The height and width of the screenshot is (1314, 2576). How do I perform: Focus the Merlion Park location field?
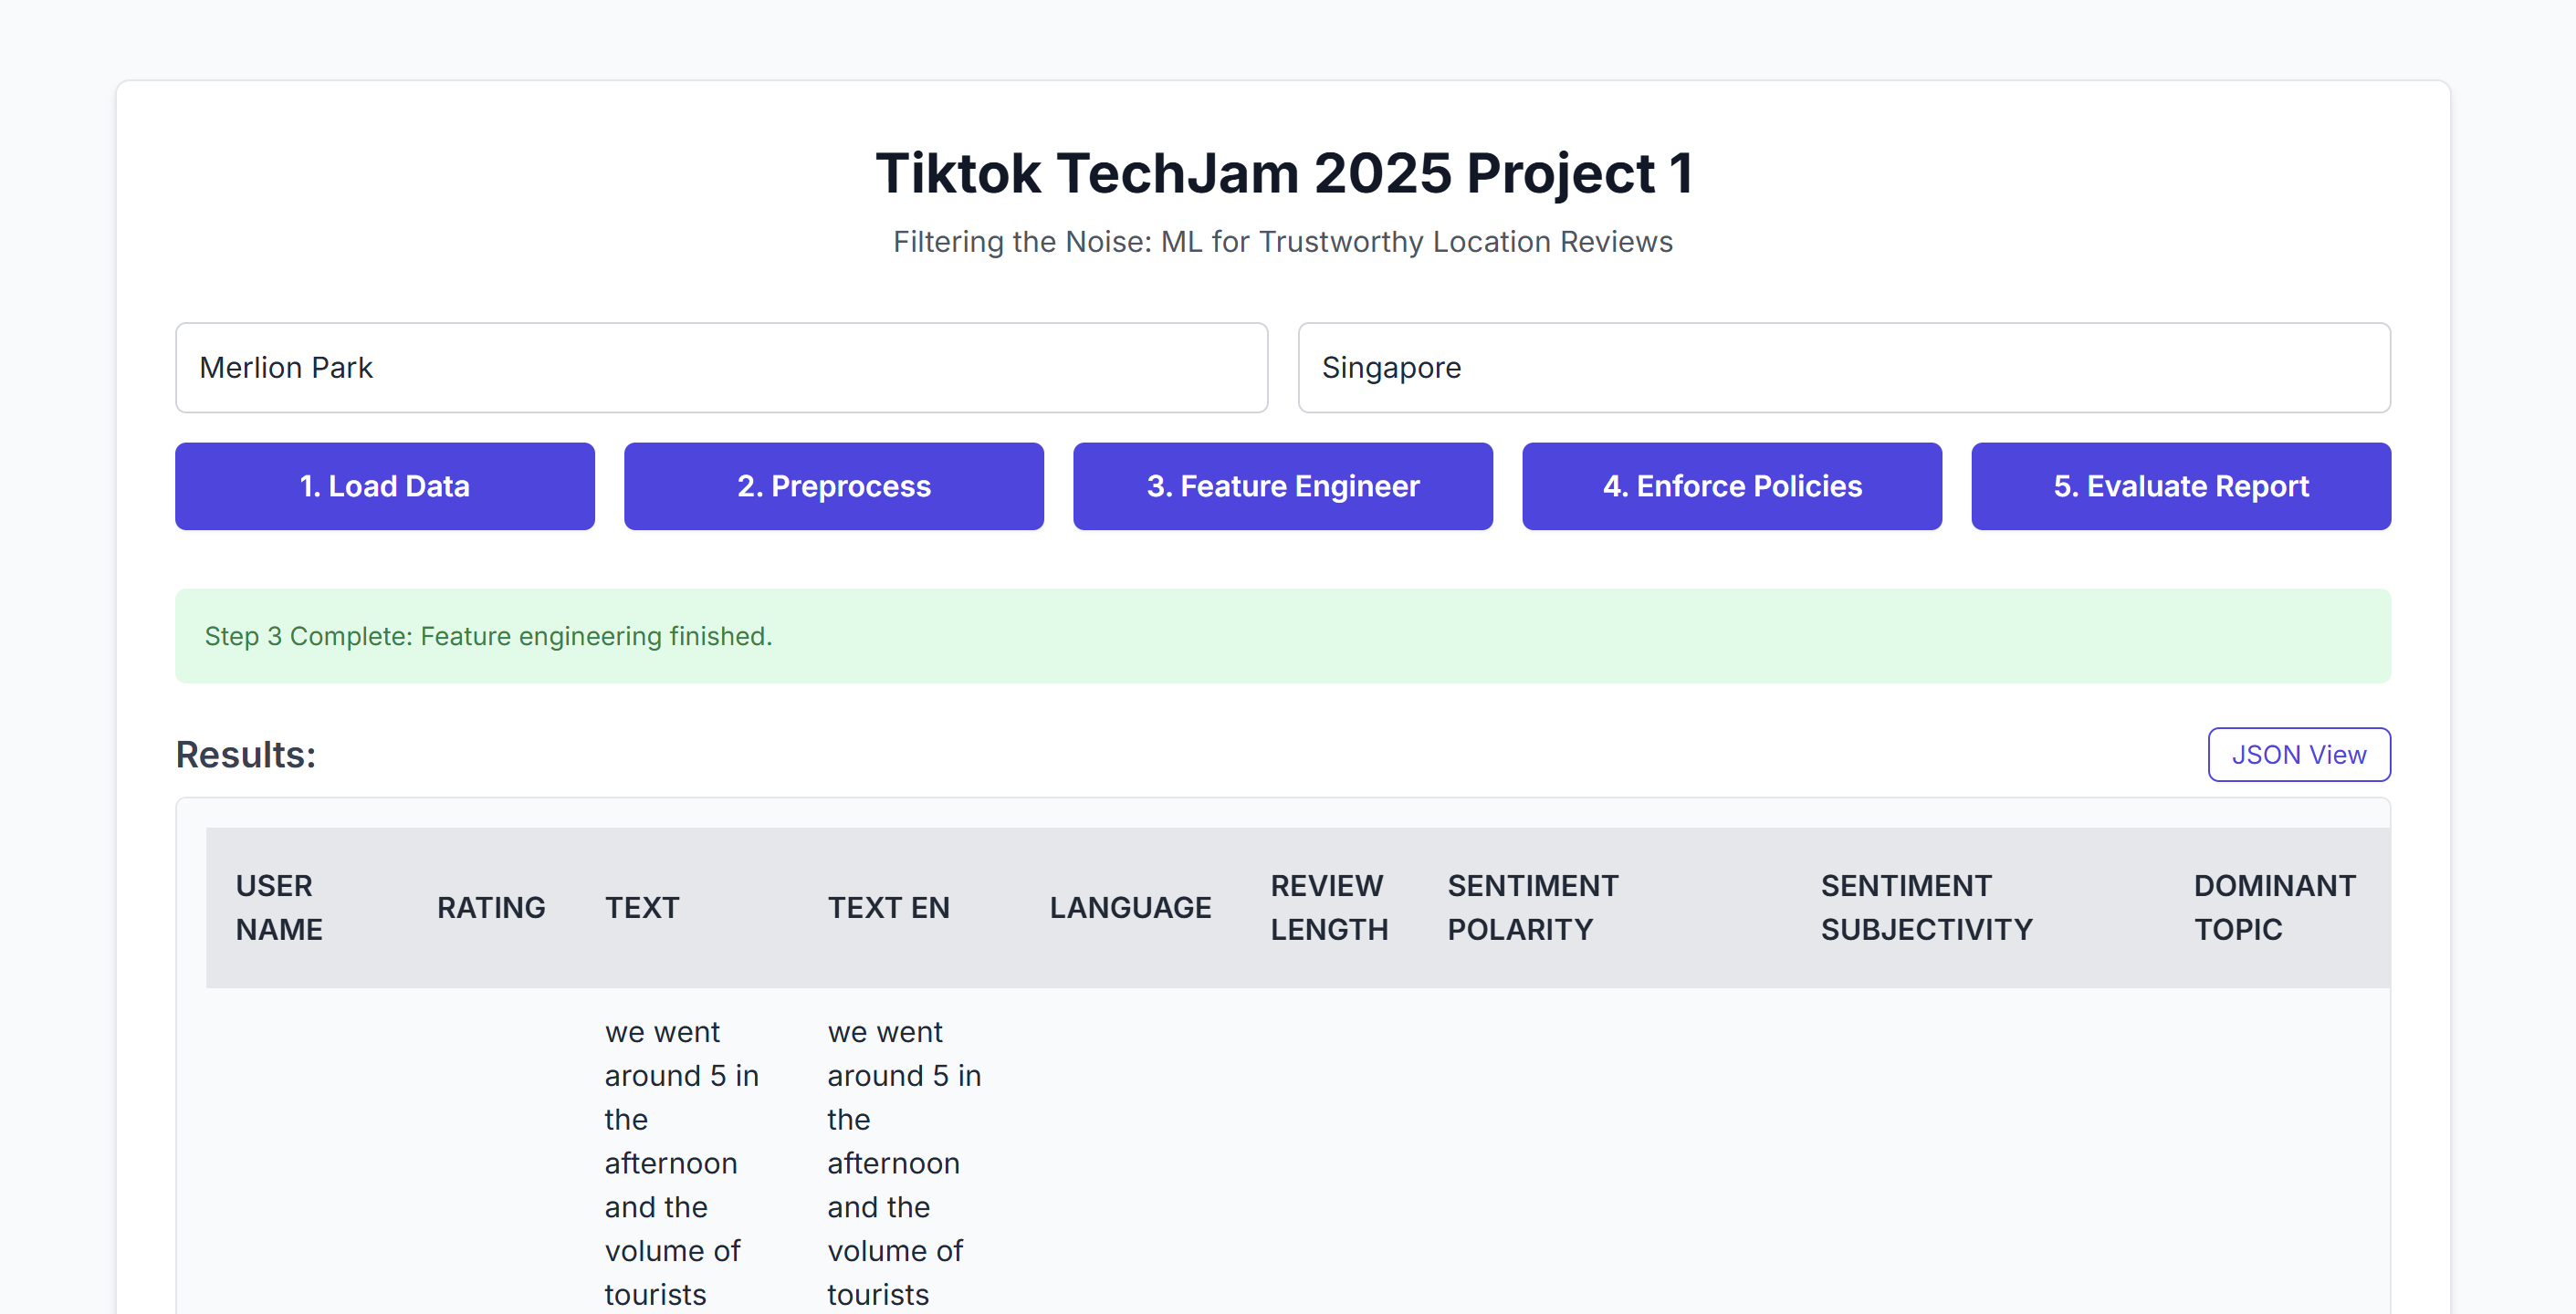coord(721,367)
